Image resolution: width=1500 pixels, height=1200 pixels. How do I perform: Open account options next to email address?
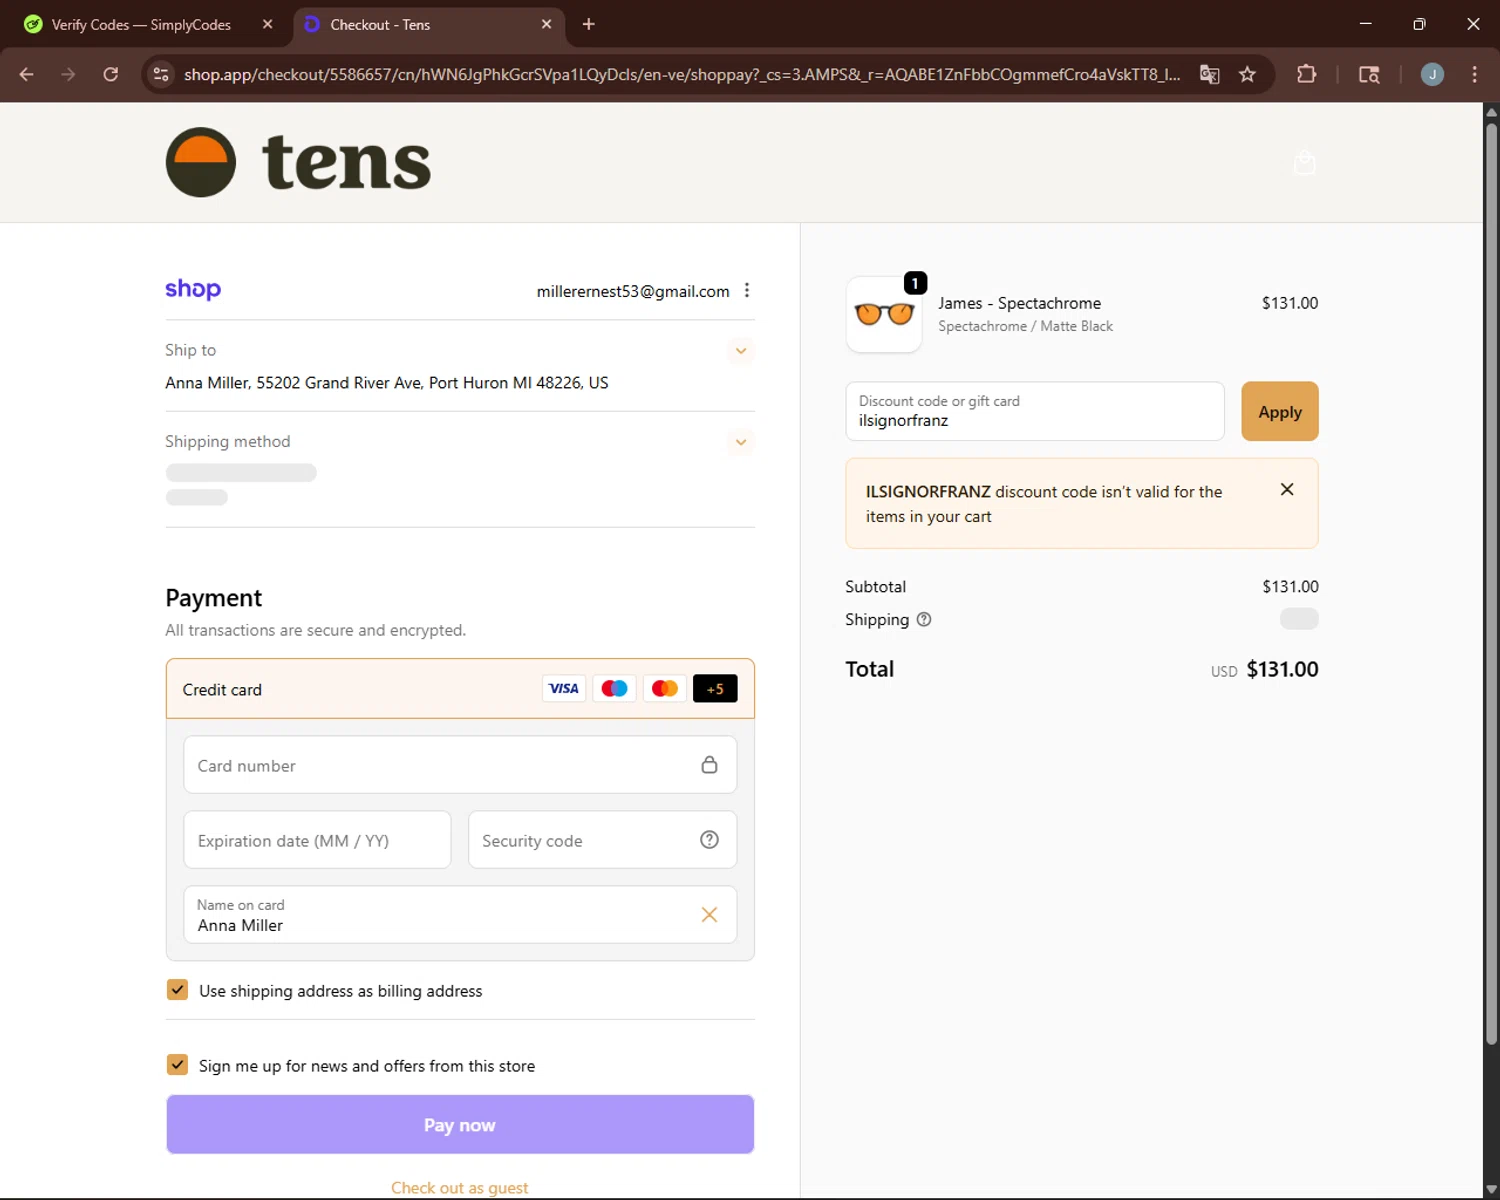coord(747,290)
